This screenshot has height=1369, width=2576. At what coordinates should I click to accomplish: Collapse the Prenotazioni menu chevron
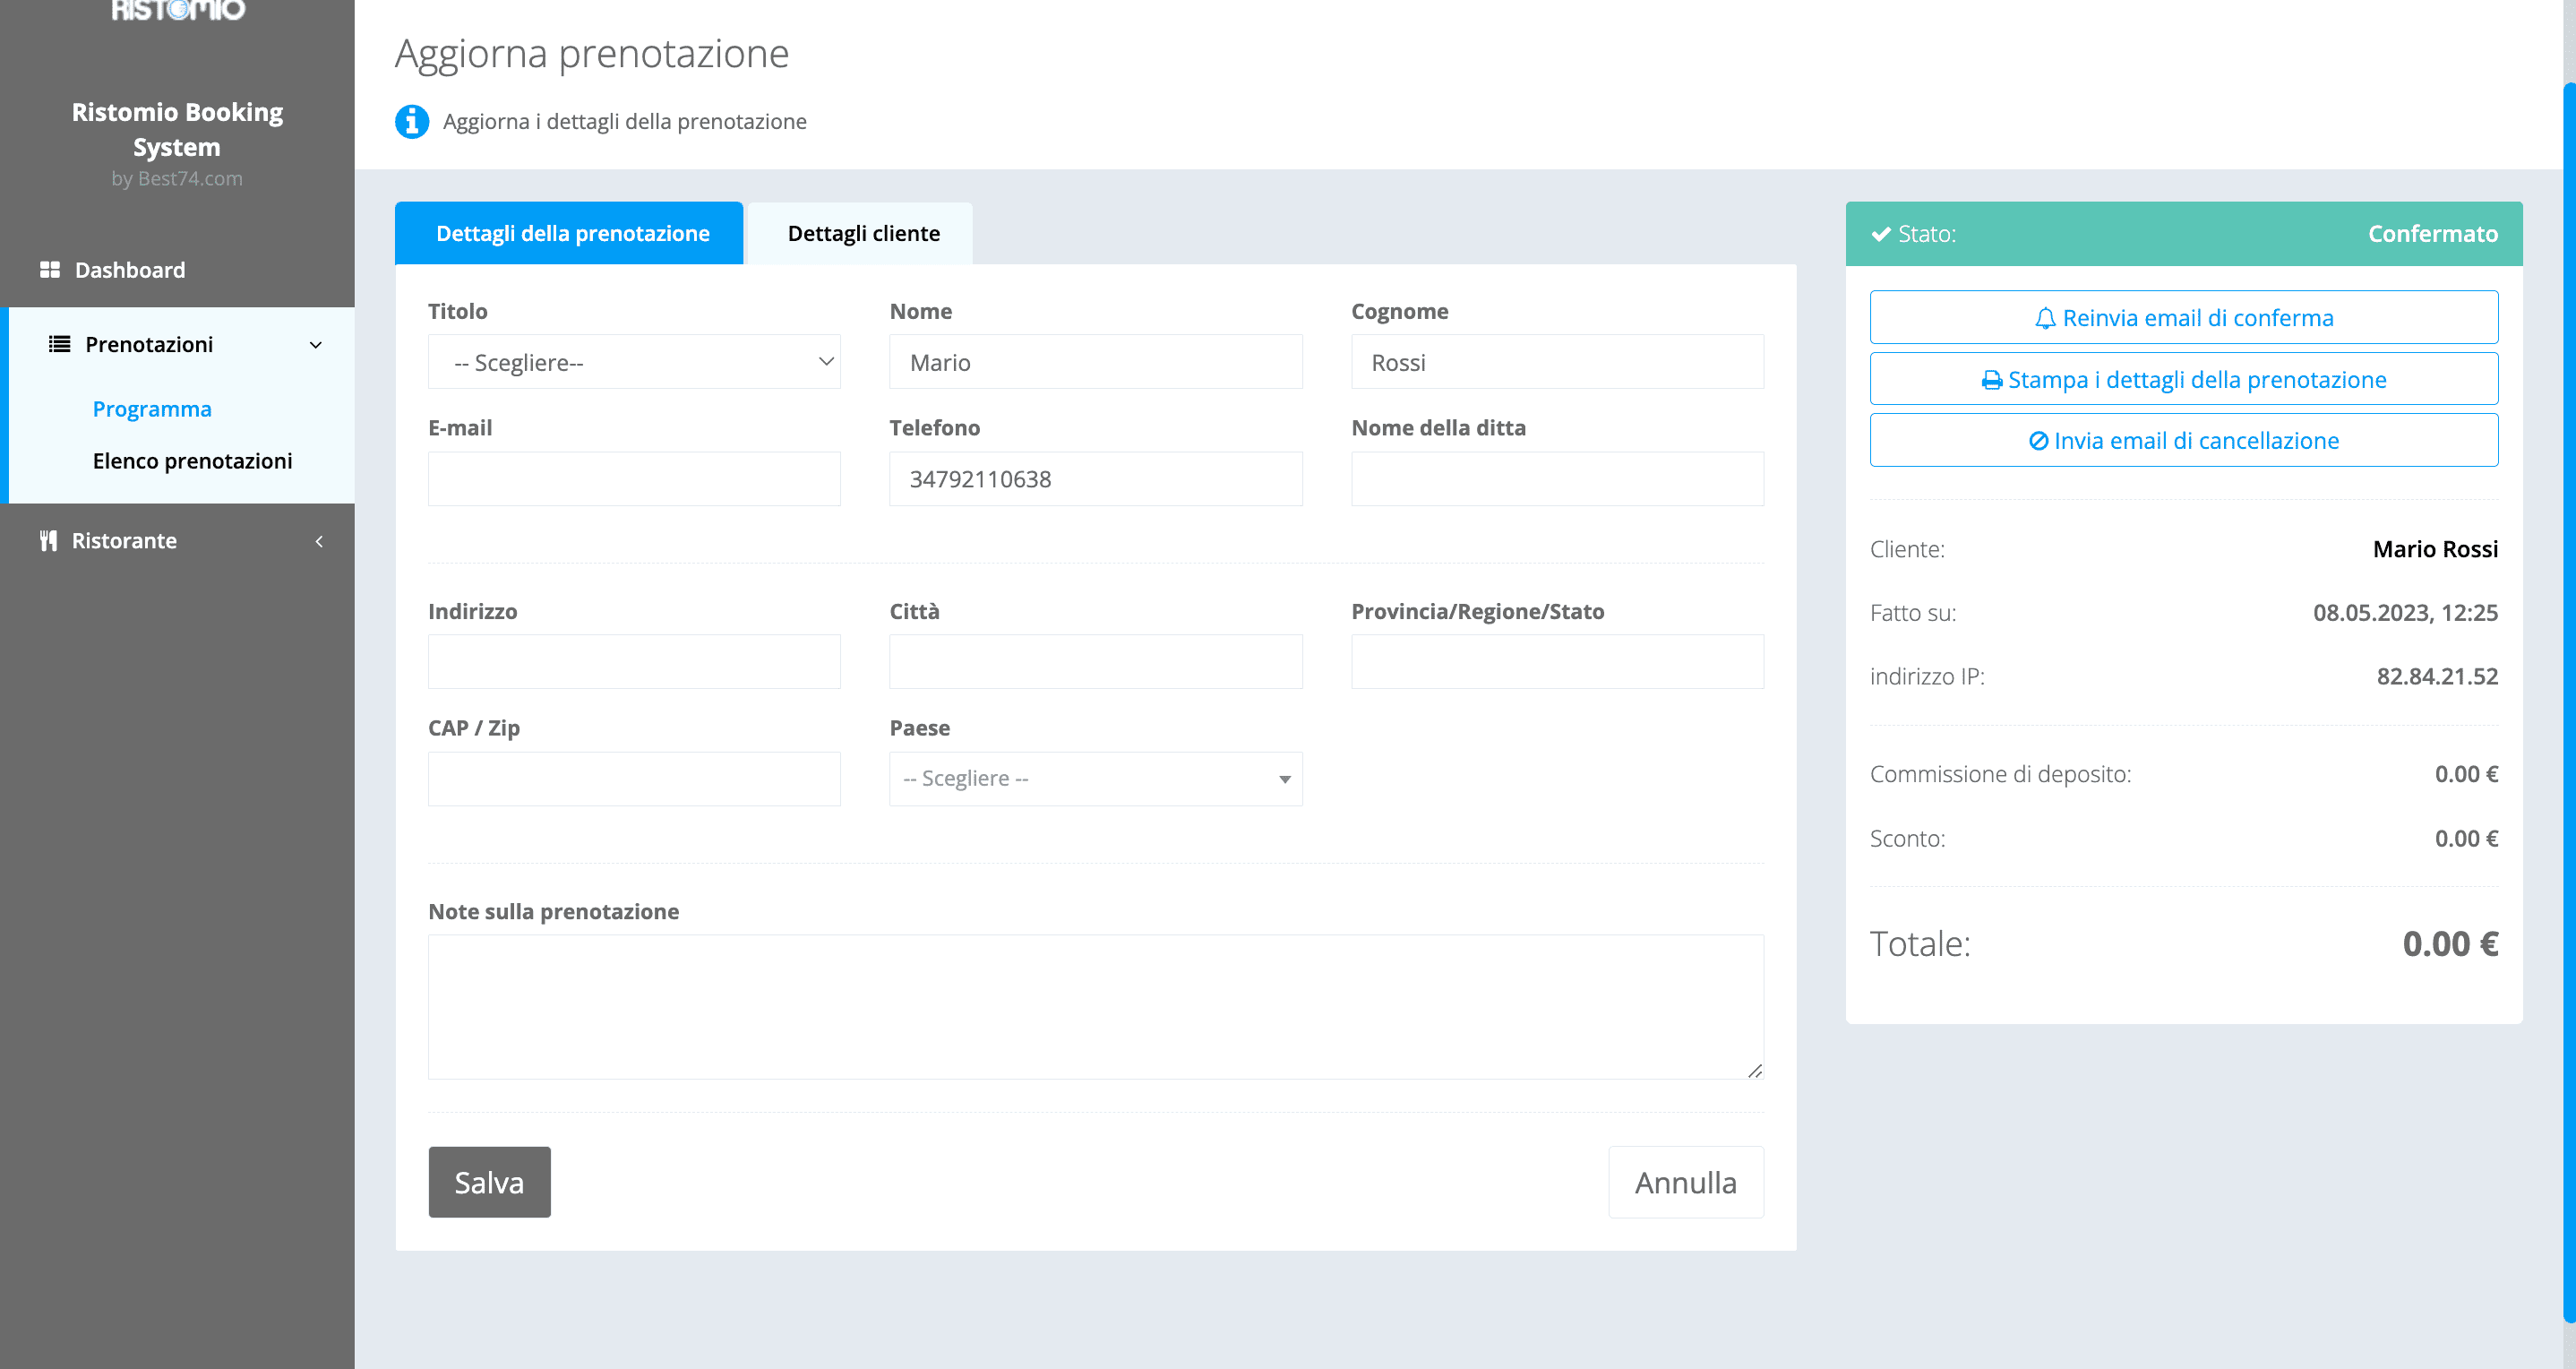pos(316,344)
